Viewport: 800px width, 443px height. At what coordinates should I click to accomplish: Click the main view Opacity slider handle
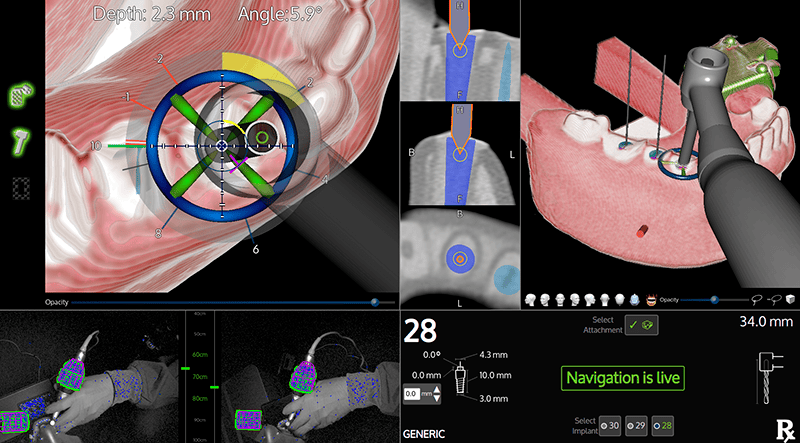coord(375,301)
